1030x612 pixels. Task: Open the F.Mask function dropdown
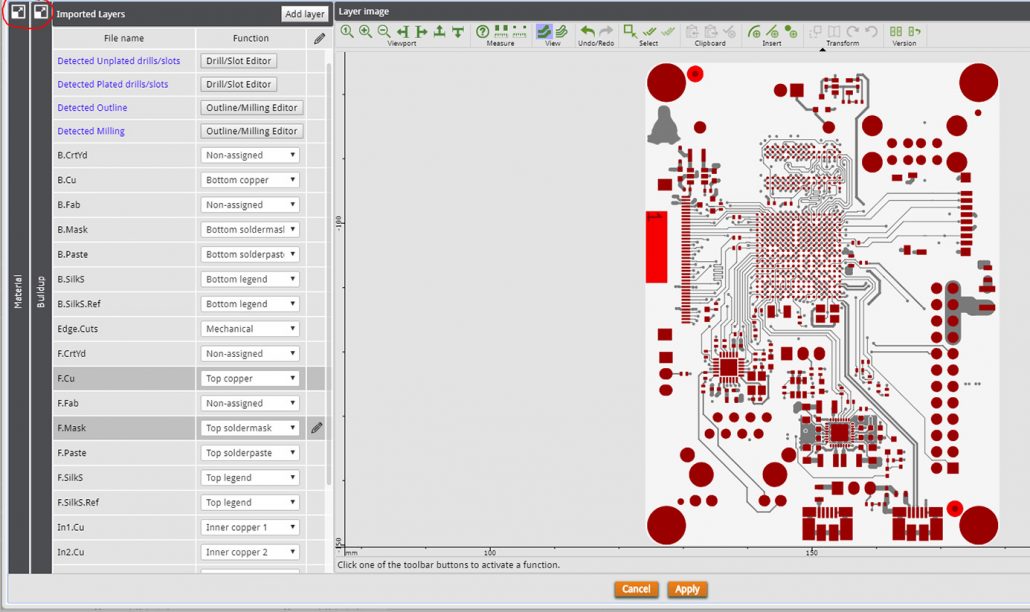(x=250, y=428)
